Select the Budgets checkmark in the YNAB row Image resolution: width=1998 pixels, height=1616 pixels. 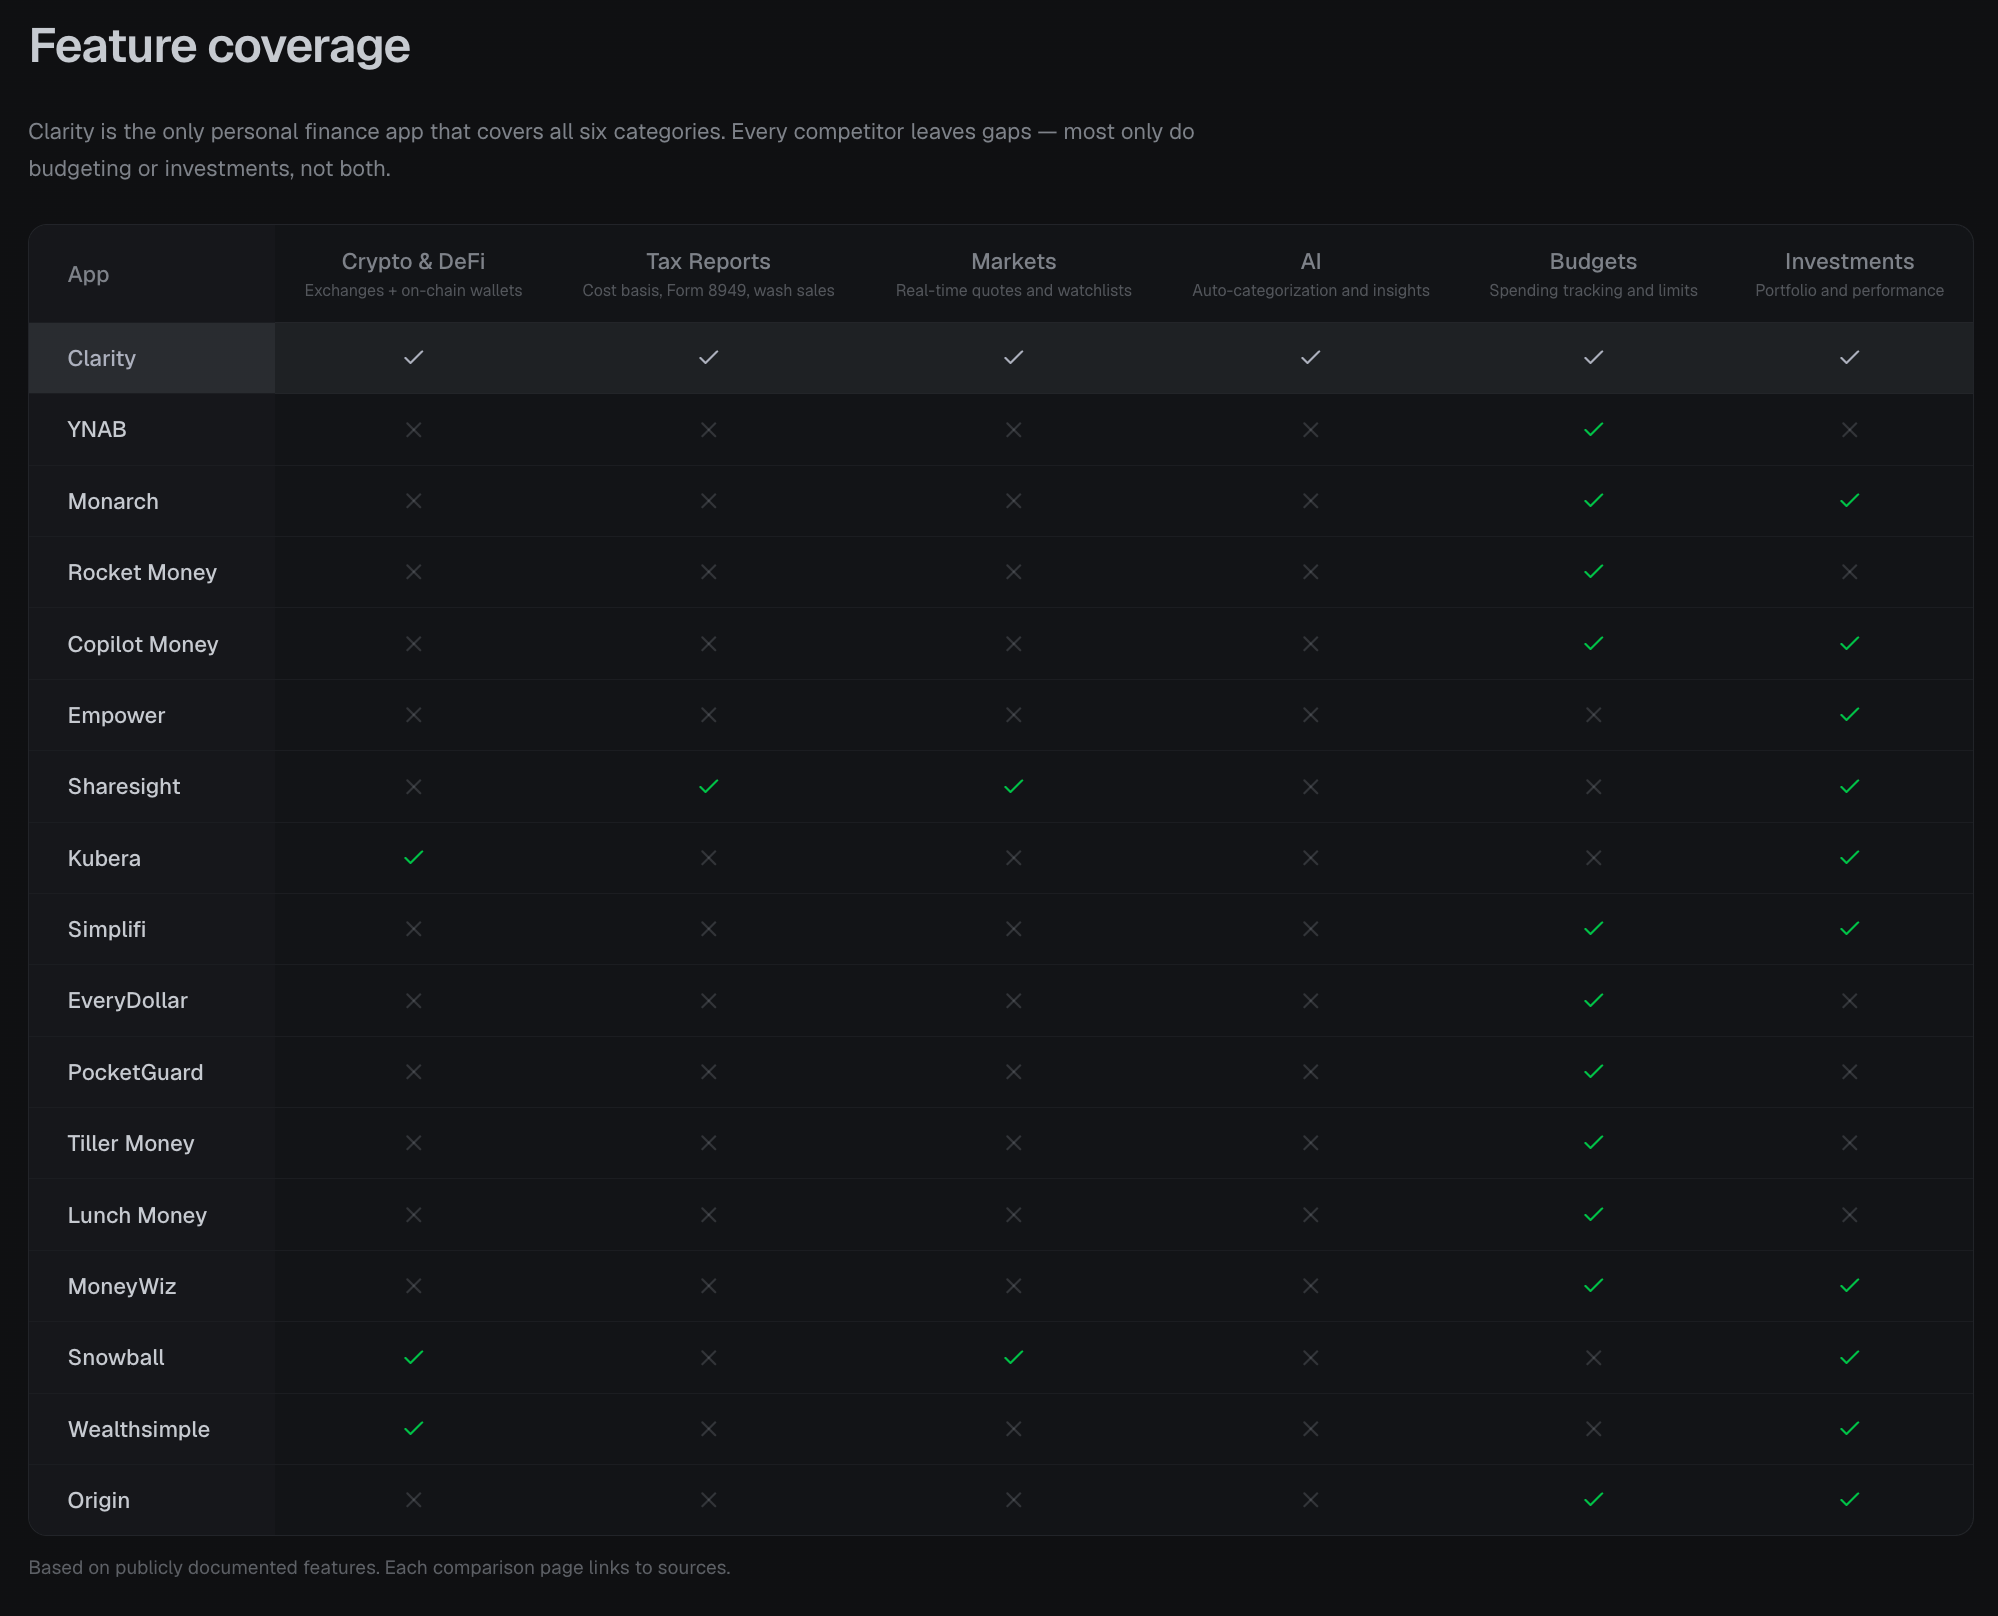pos(1592,429)
